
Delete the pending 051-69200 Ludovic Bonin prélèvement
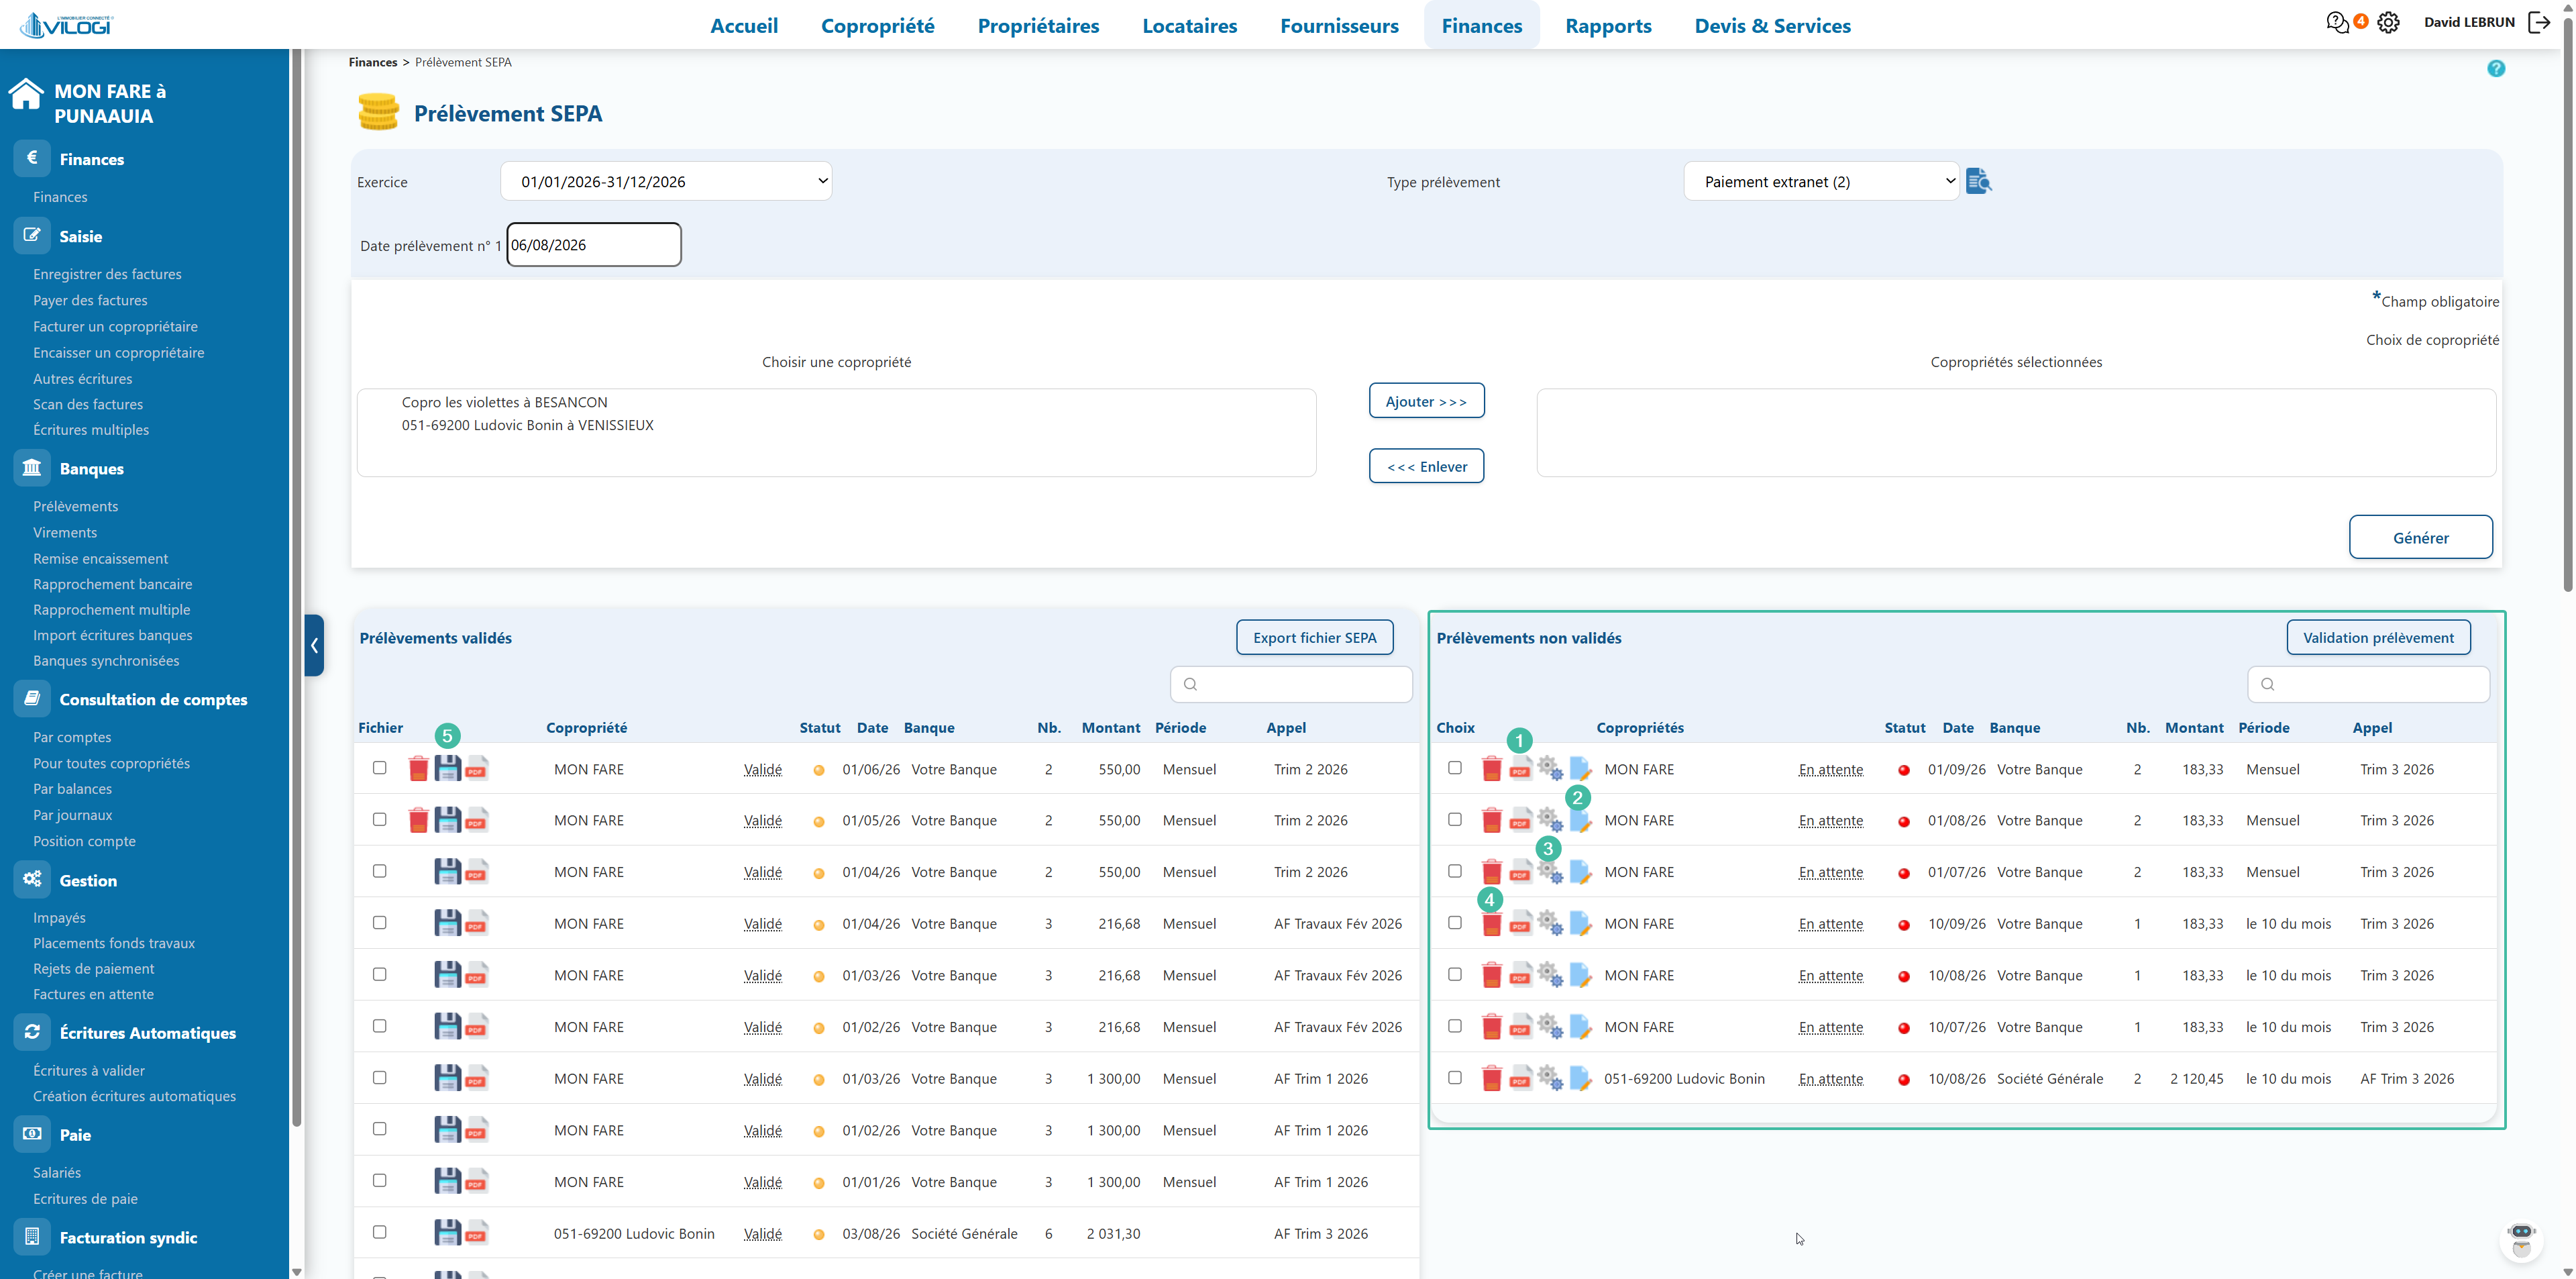(x=1491, y=1078)
